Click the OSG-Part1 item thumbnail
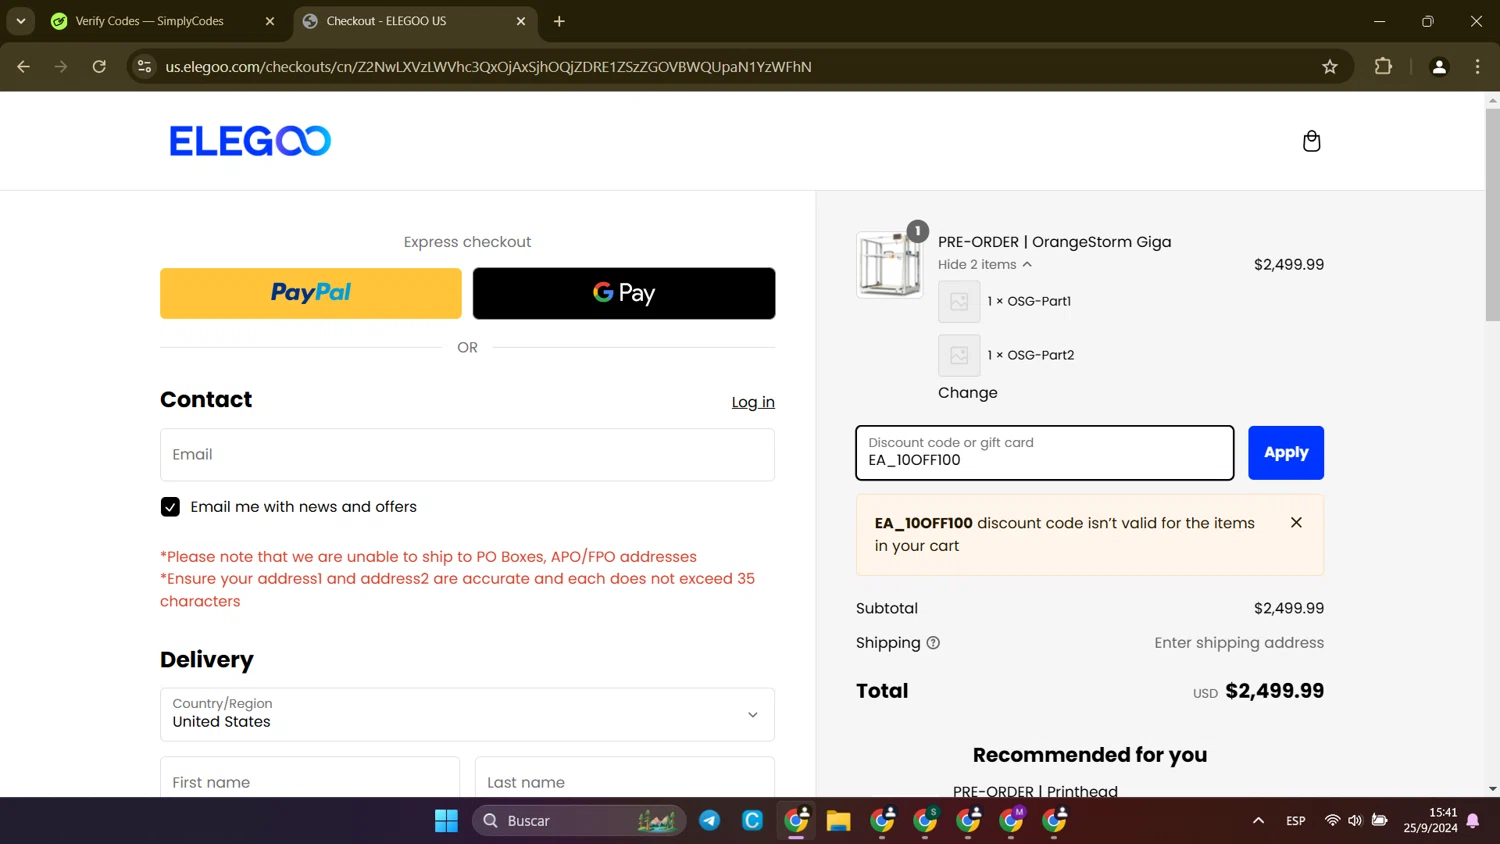Image resolution: width=1500 pixels, height=844 pixels. (959, 301)
